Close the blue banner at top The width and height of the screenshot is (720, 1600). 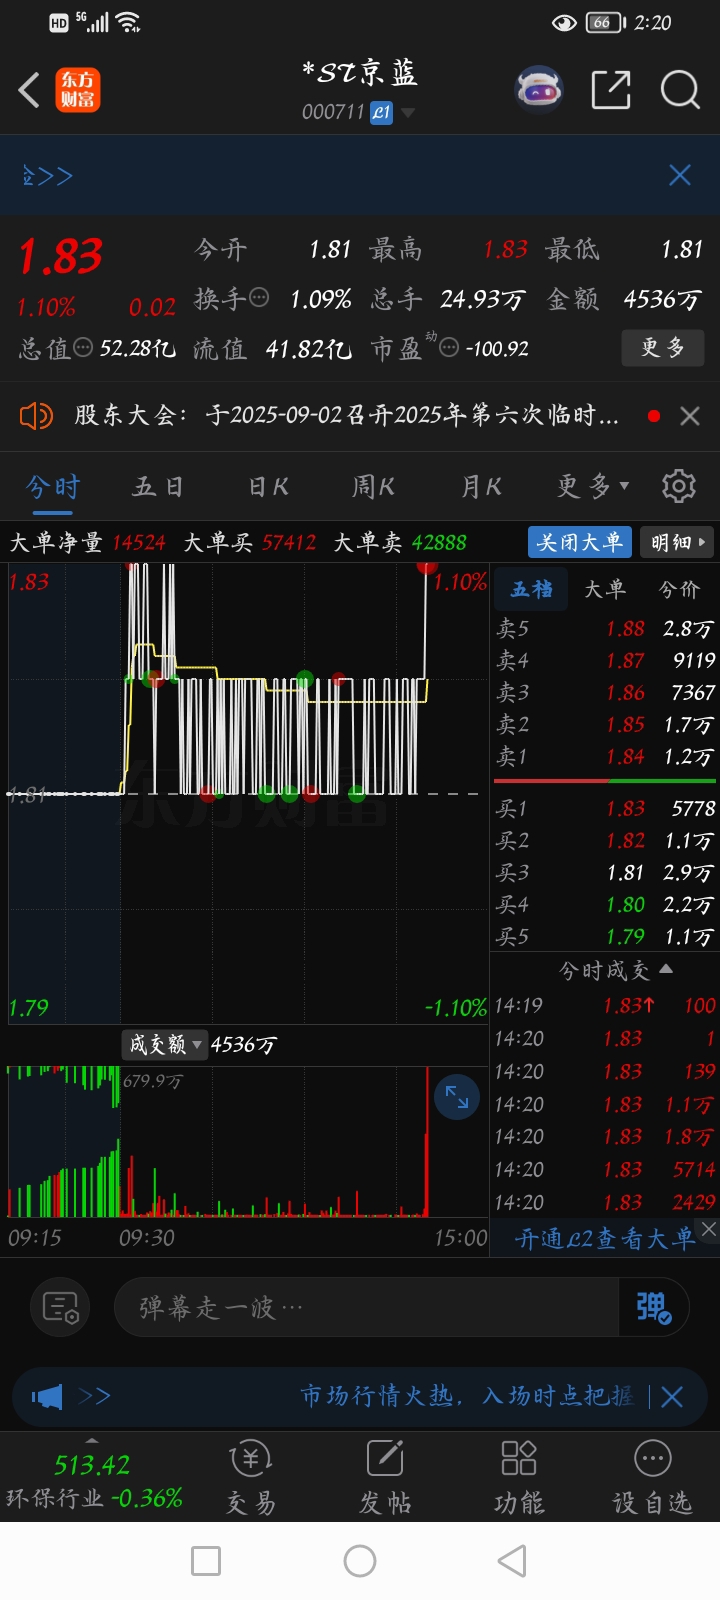coord(680,176)
